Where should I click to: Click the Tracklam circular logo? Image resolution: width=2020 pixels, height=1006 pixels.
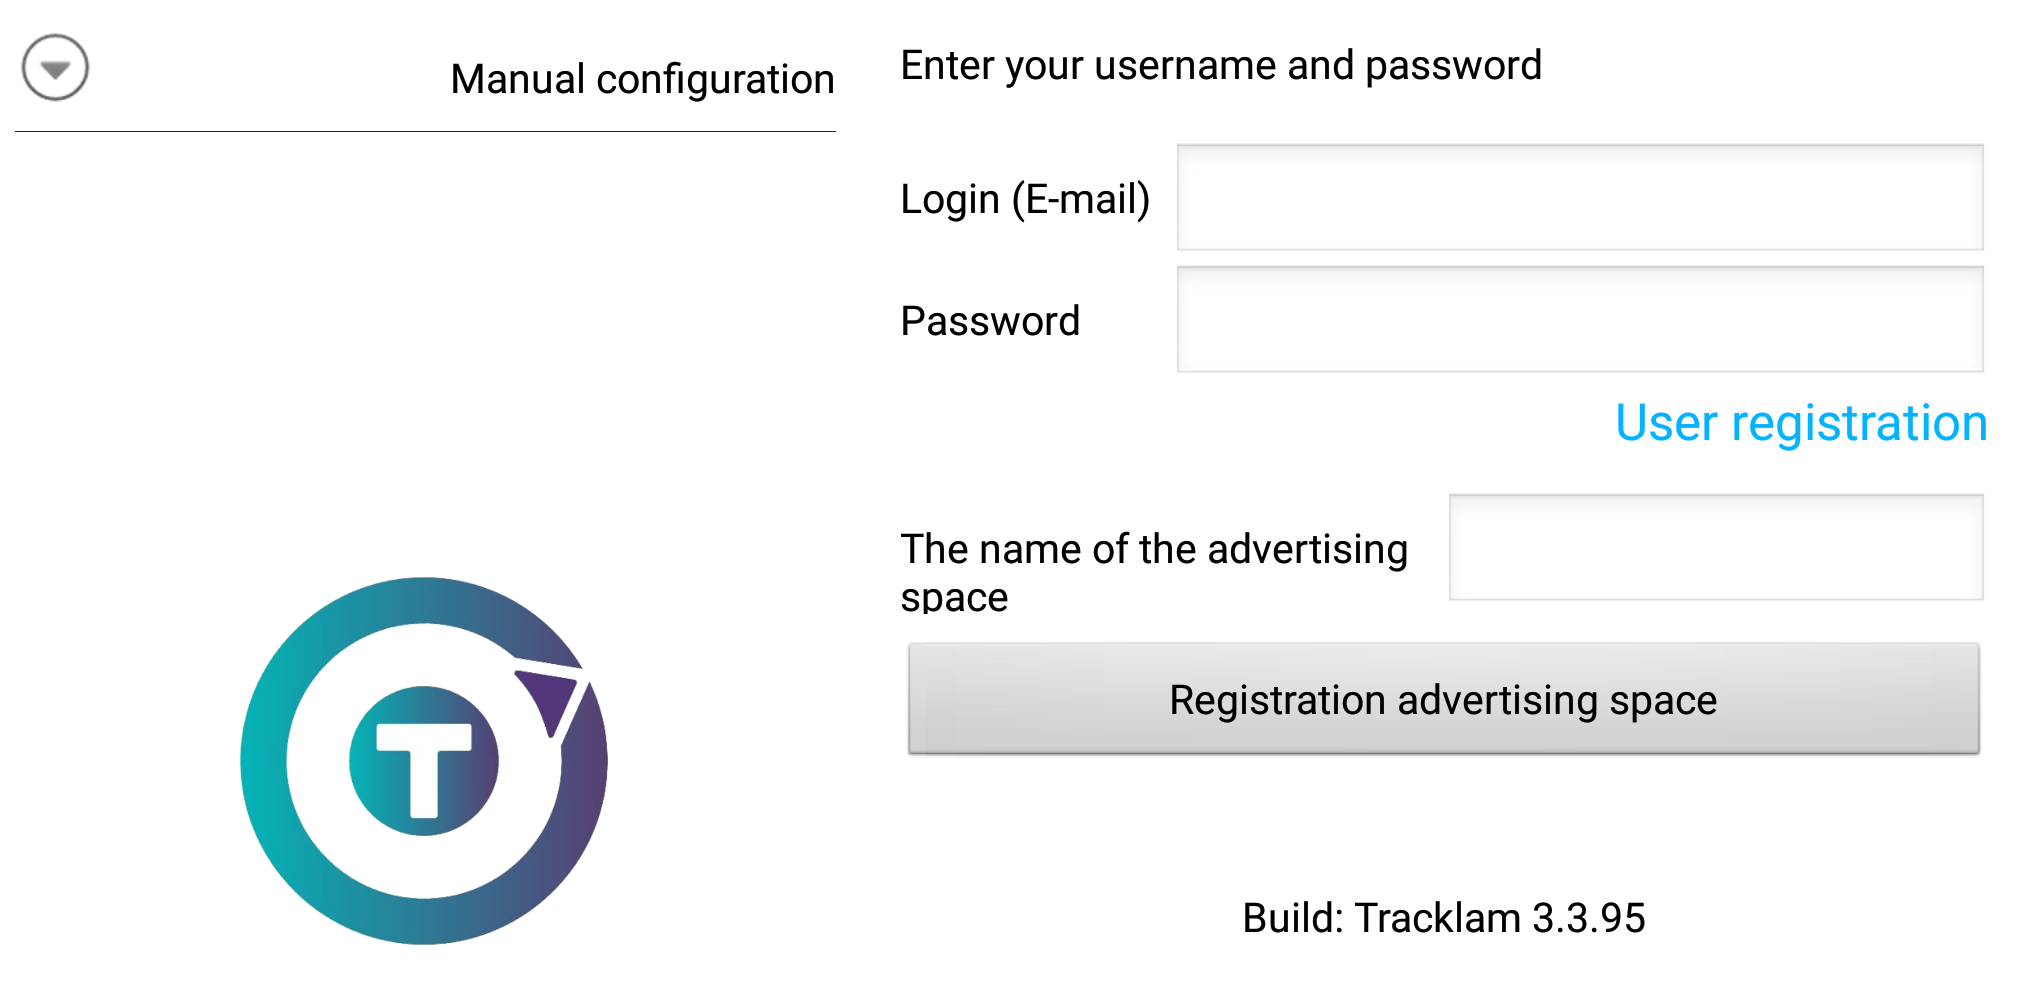point(424,761)
